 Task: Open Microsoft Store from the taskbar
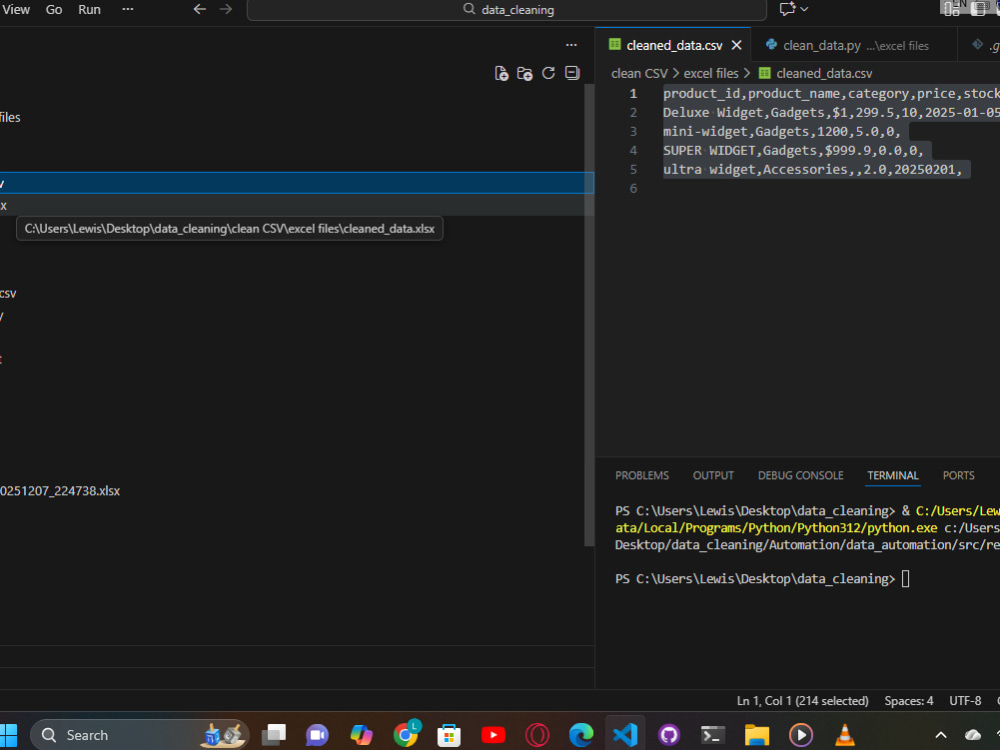449,735
